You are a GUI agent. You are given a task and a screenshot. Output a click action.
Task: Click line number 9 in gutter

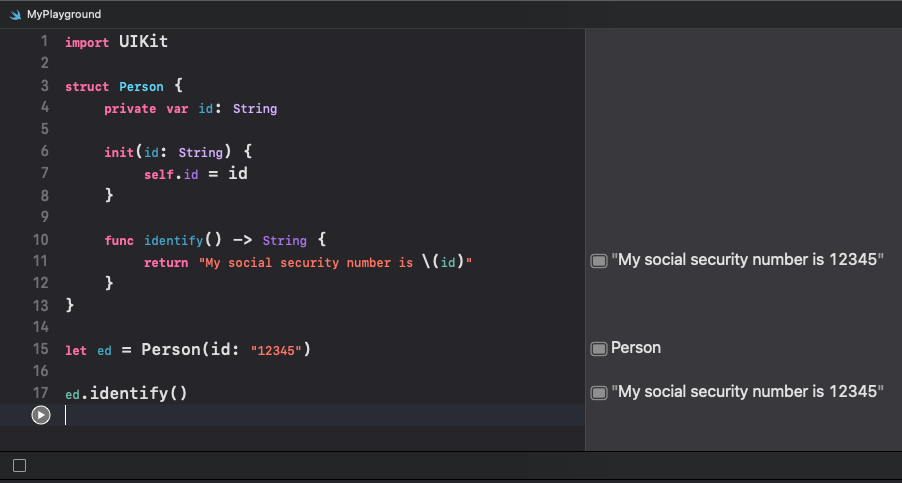click(x=44, y=217)
